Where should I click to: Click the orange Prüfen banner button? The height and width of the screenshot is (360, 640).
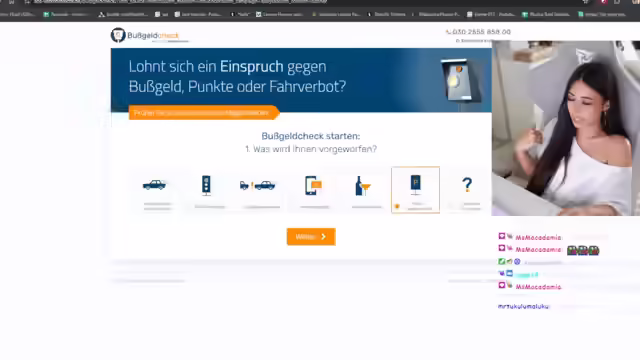coord(204,113)
